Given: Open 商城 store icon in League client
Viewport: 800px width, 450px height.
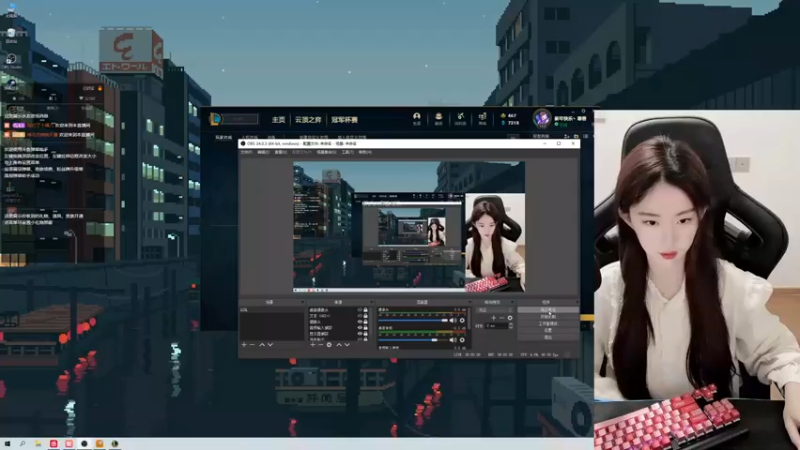Looking at the screenshot, I should [482, 118].
